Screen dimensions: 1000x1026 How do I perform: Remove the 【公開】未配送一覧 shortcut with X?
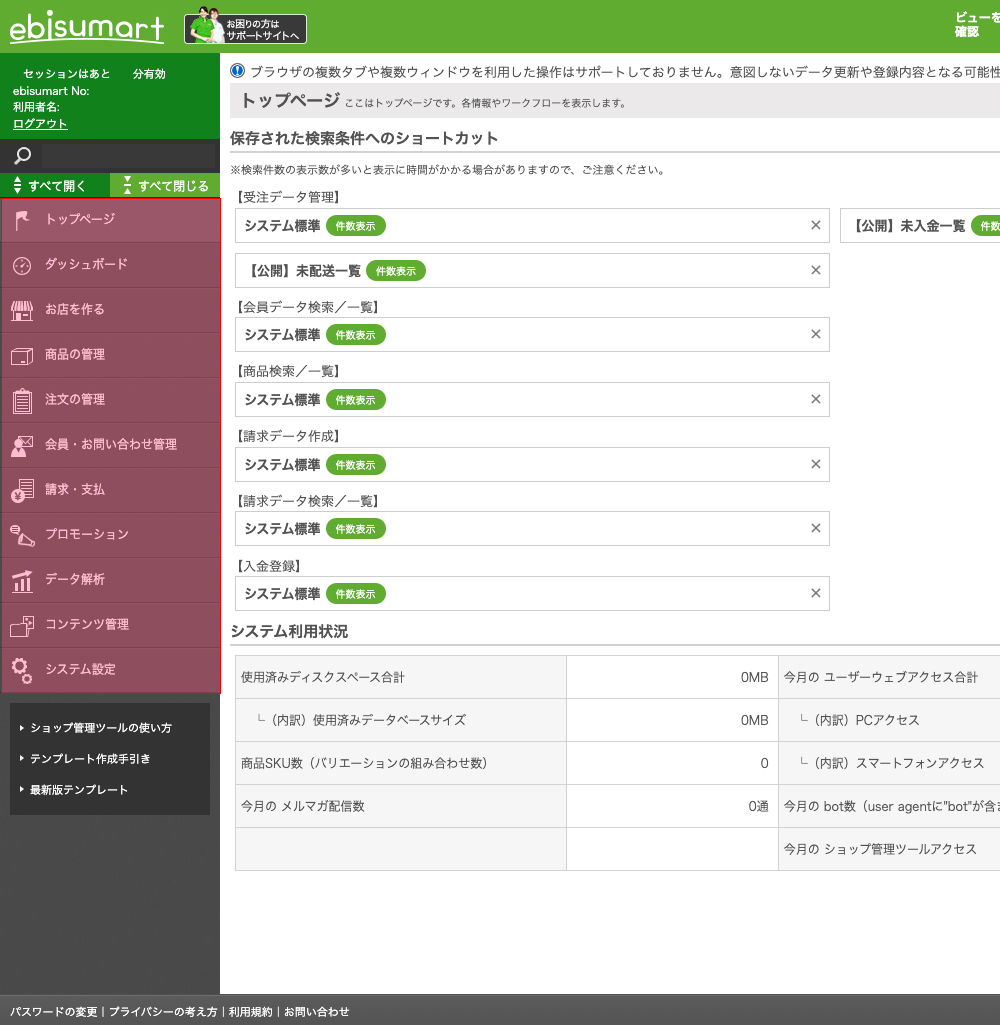pyautogui.click(x=815, y=270)
